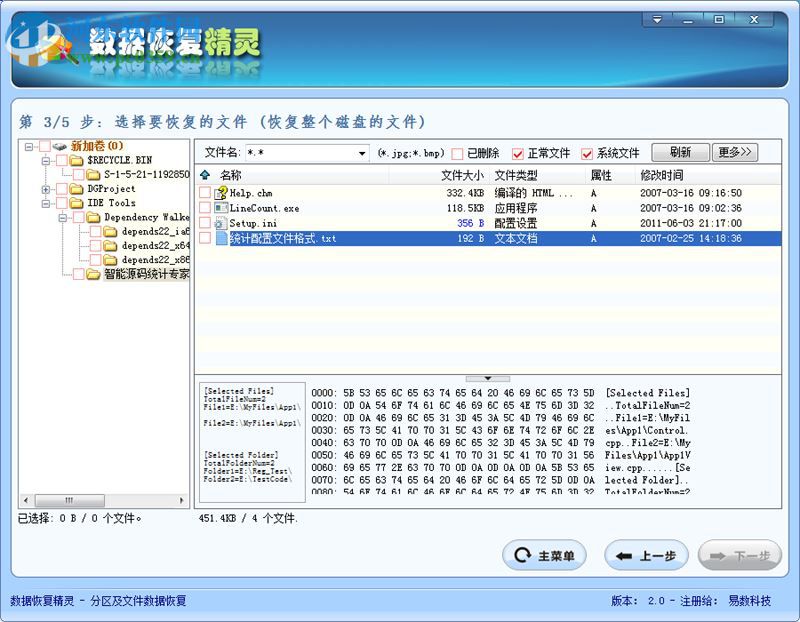Collapse the Dependency Walker tree node
This screenshot has height=622, width=800.
62,218
